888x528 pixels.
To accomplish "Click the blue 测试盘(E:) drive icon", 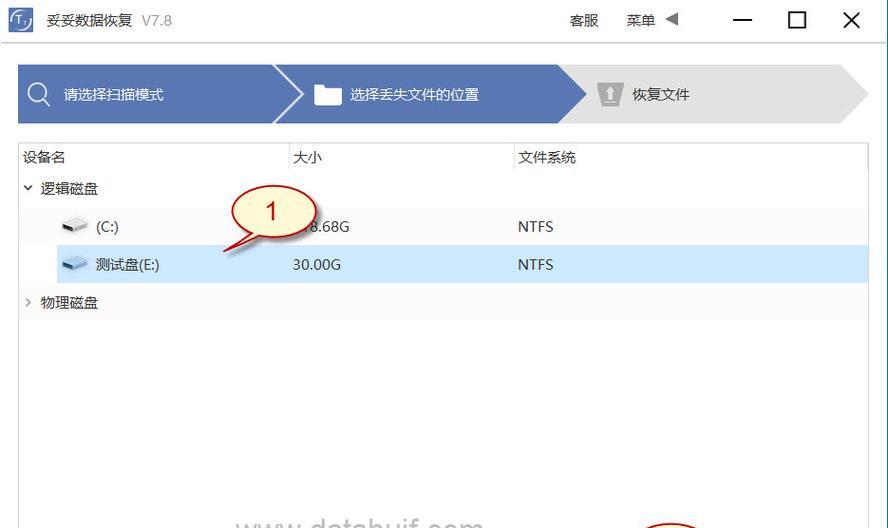I will [x=74, y=264].
